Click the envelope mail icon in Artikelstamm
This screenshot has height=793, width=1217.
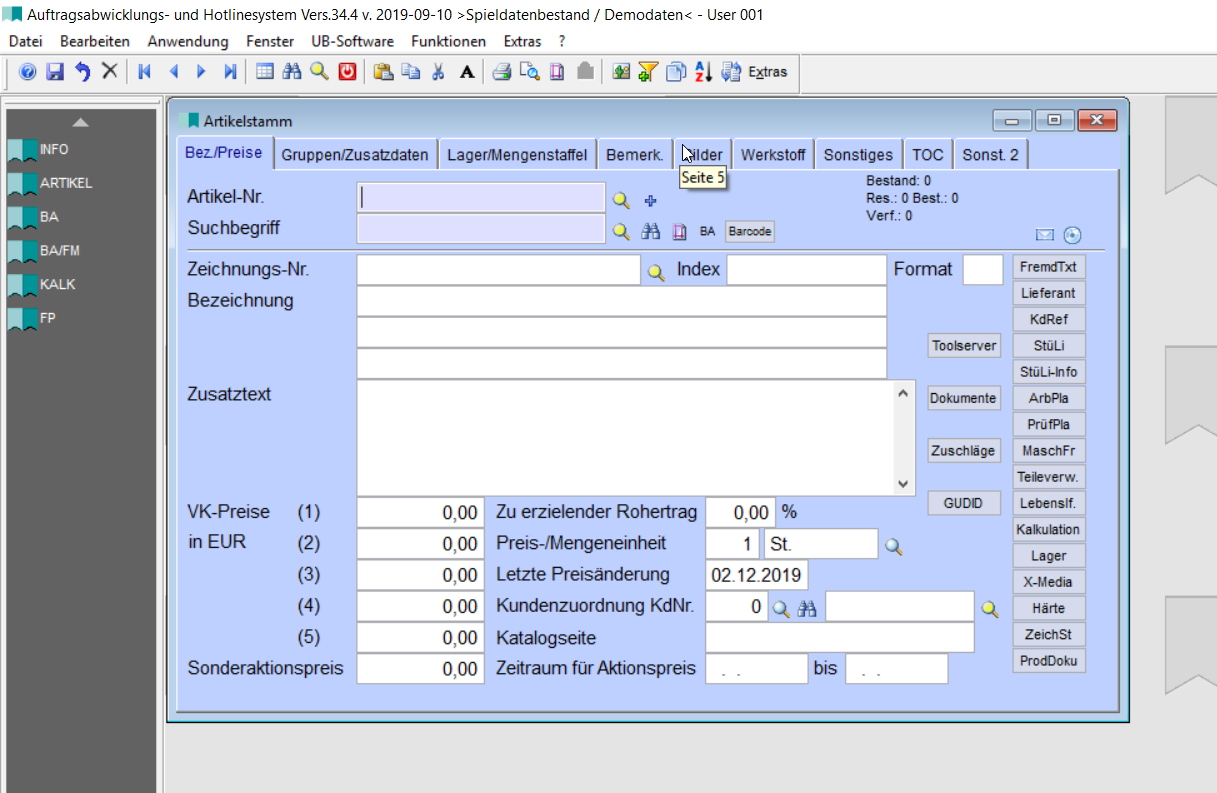point(1045,235)
